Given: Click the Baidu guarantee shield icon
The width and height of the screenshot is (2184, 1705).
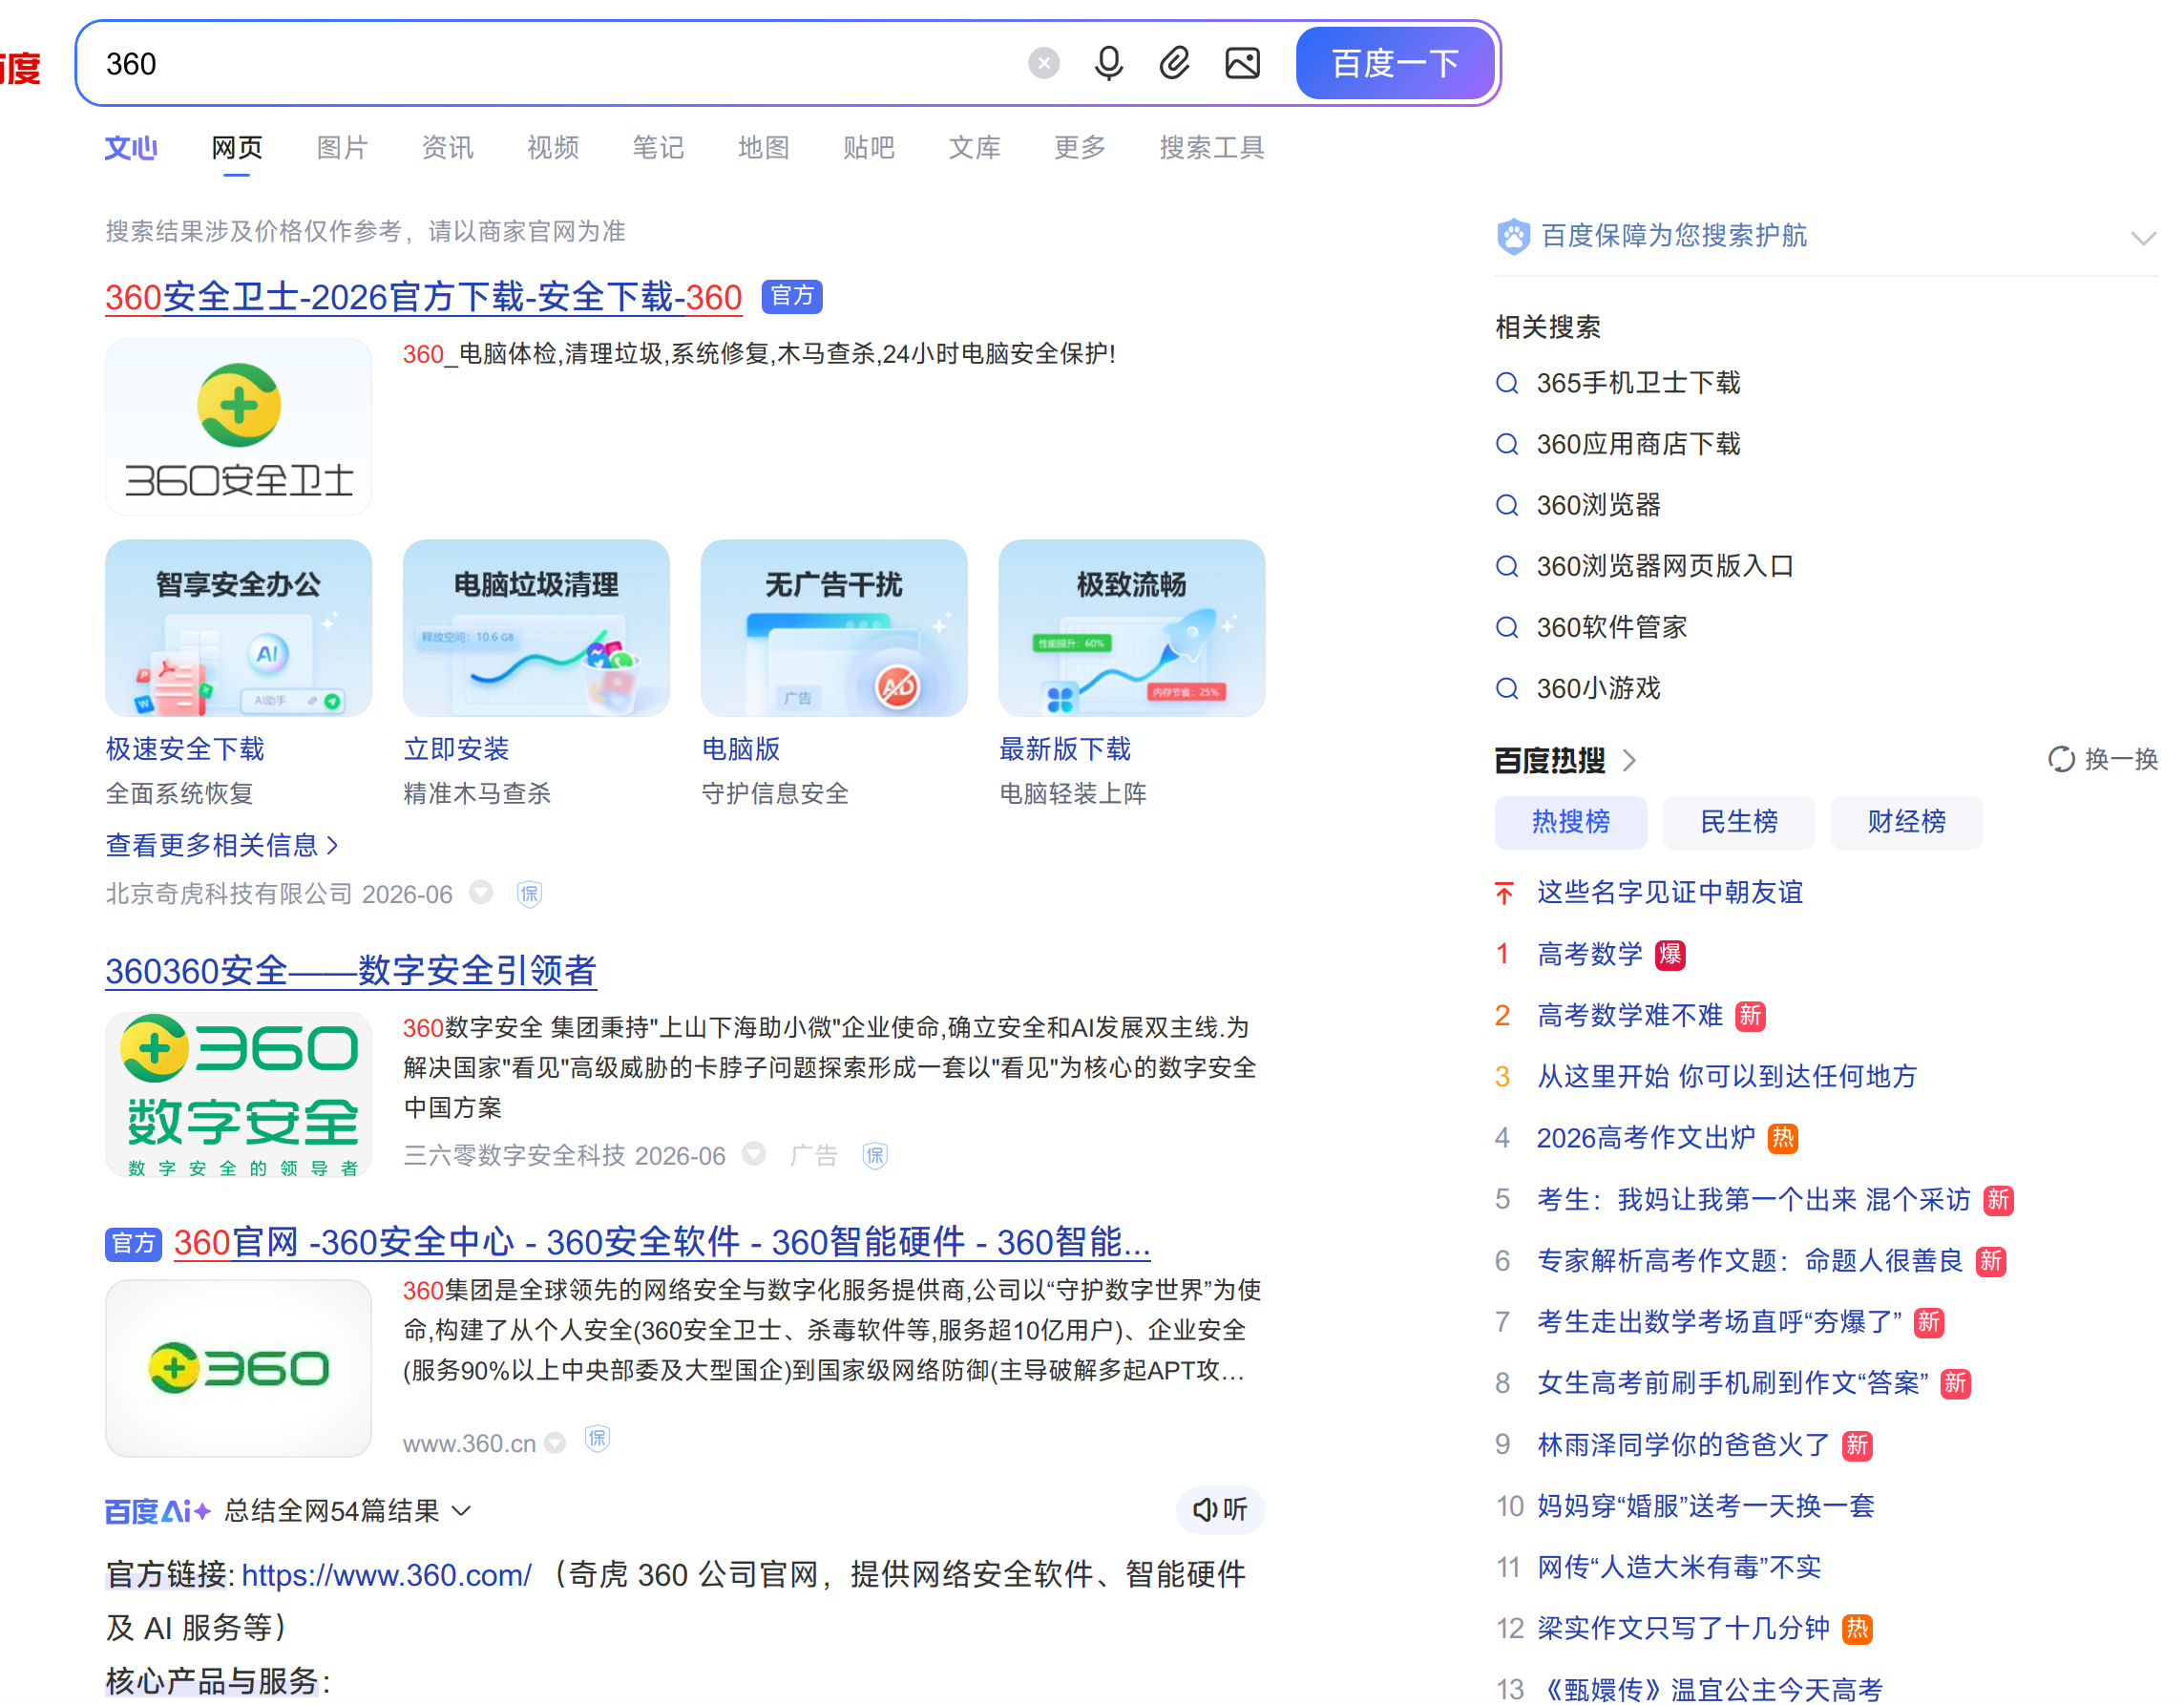Looking at the screenshot, I should coord(1513,236).
